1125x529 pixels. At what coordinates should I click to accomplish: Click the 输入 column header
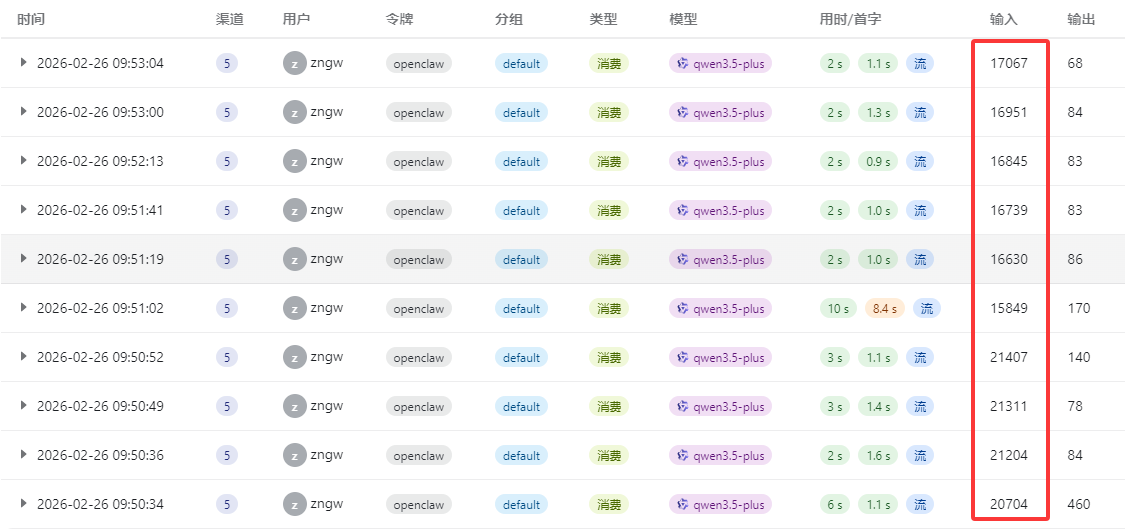[1003, 19]
